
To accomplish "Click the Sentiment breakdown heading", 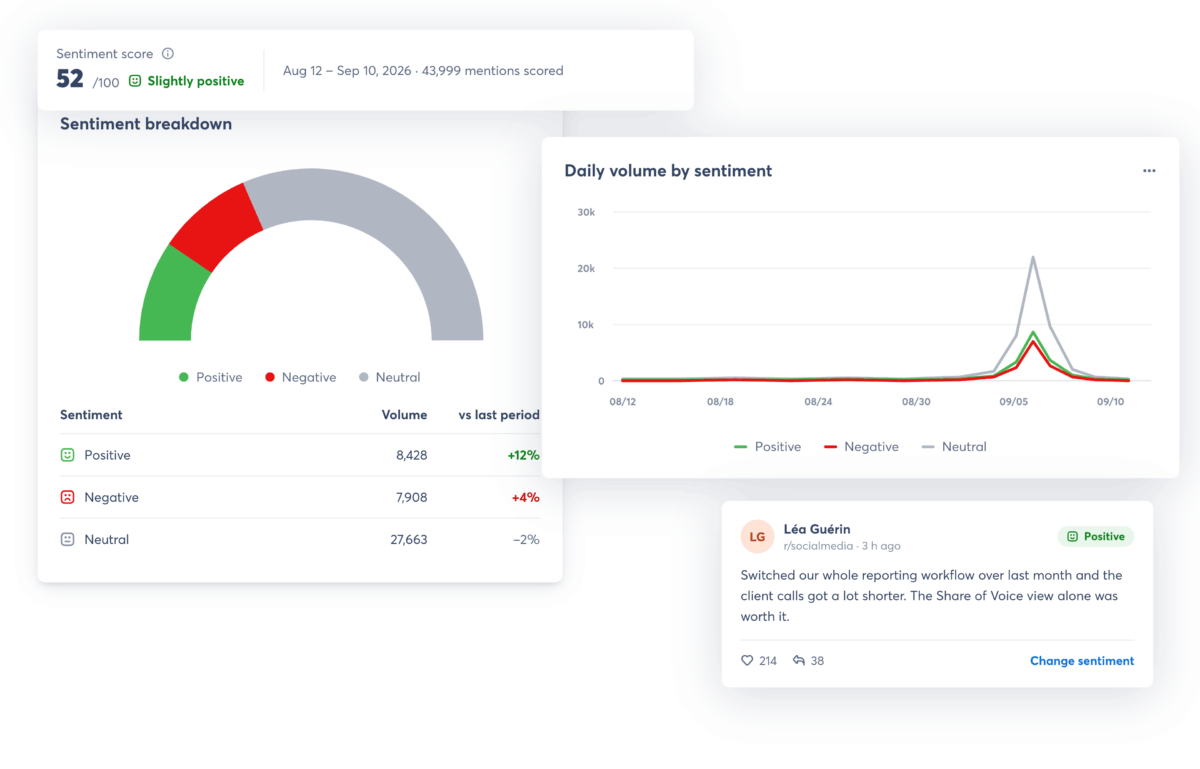I will [146, 124].
